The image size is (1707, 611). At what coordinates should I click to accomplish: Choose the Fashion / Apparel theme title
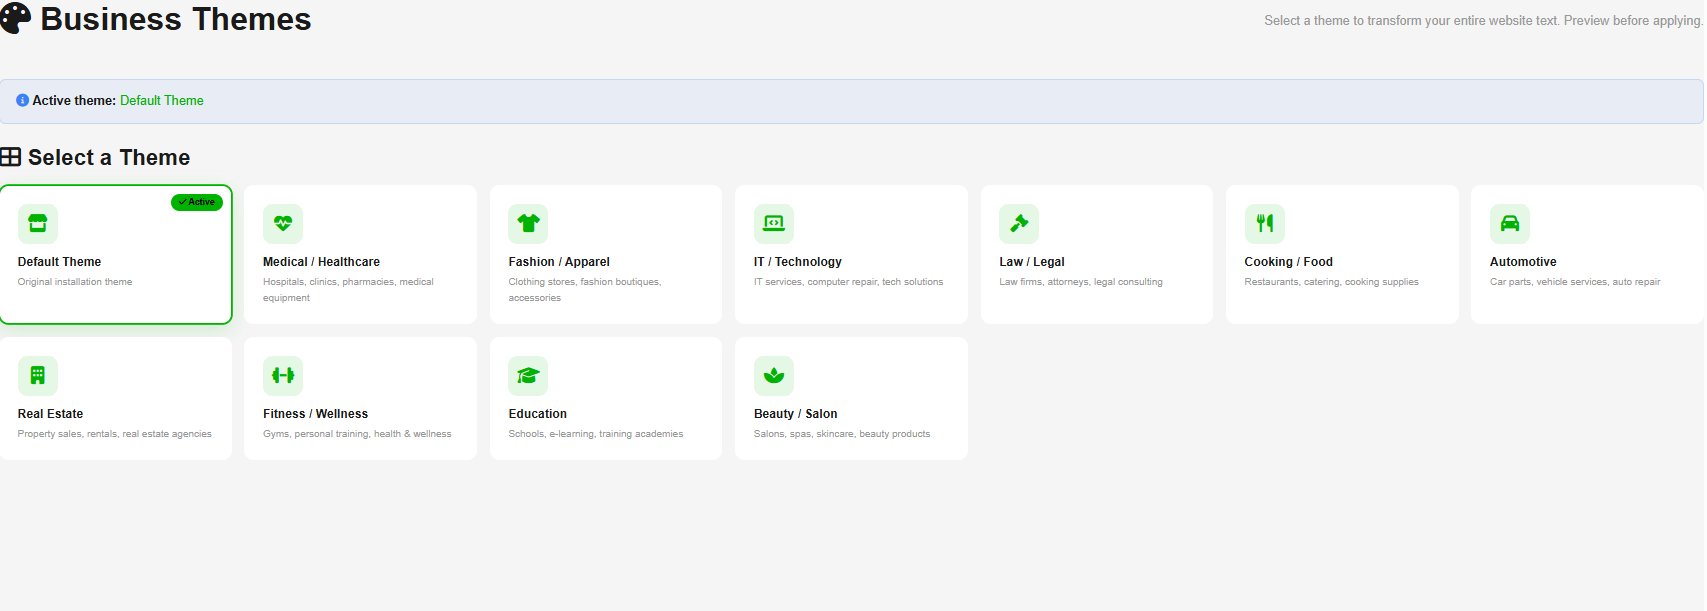click(559, 262)
